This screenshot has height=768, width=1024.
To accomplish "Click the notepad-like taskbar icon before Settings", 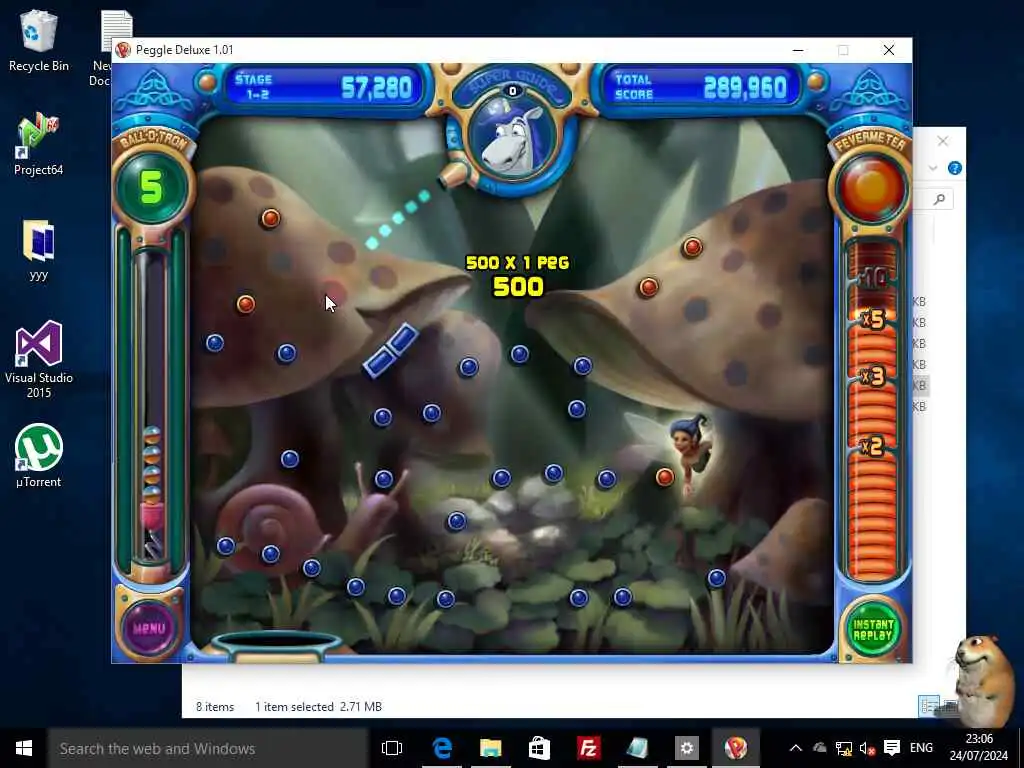I will pos(637,748).
